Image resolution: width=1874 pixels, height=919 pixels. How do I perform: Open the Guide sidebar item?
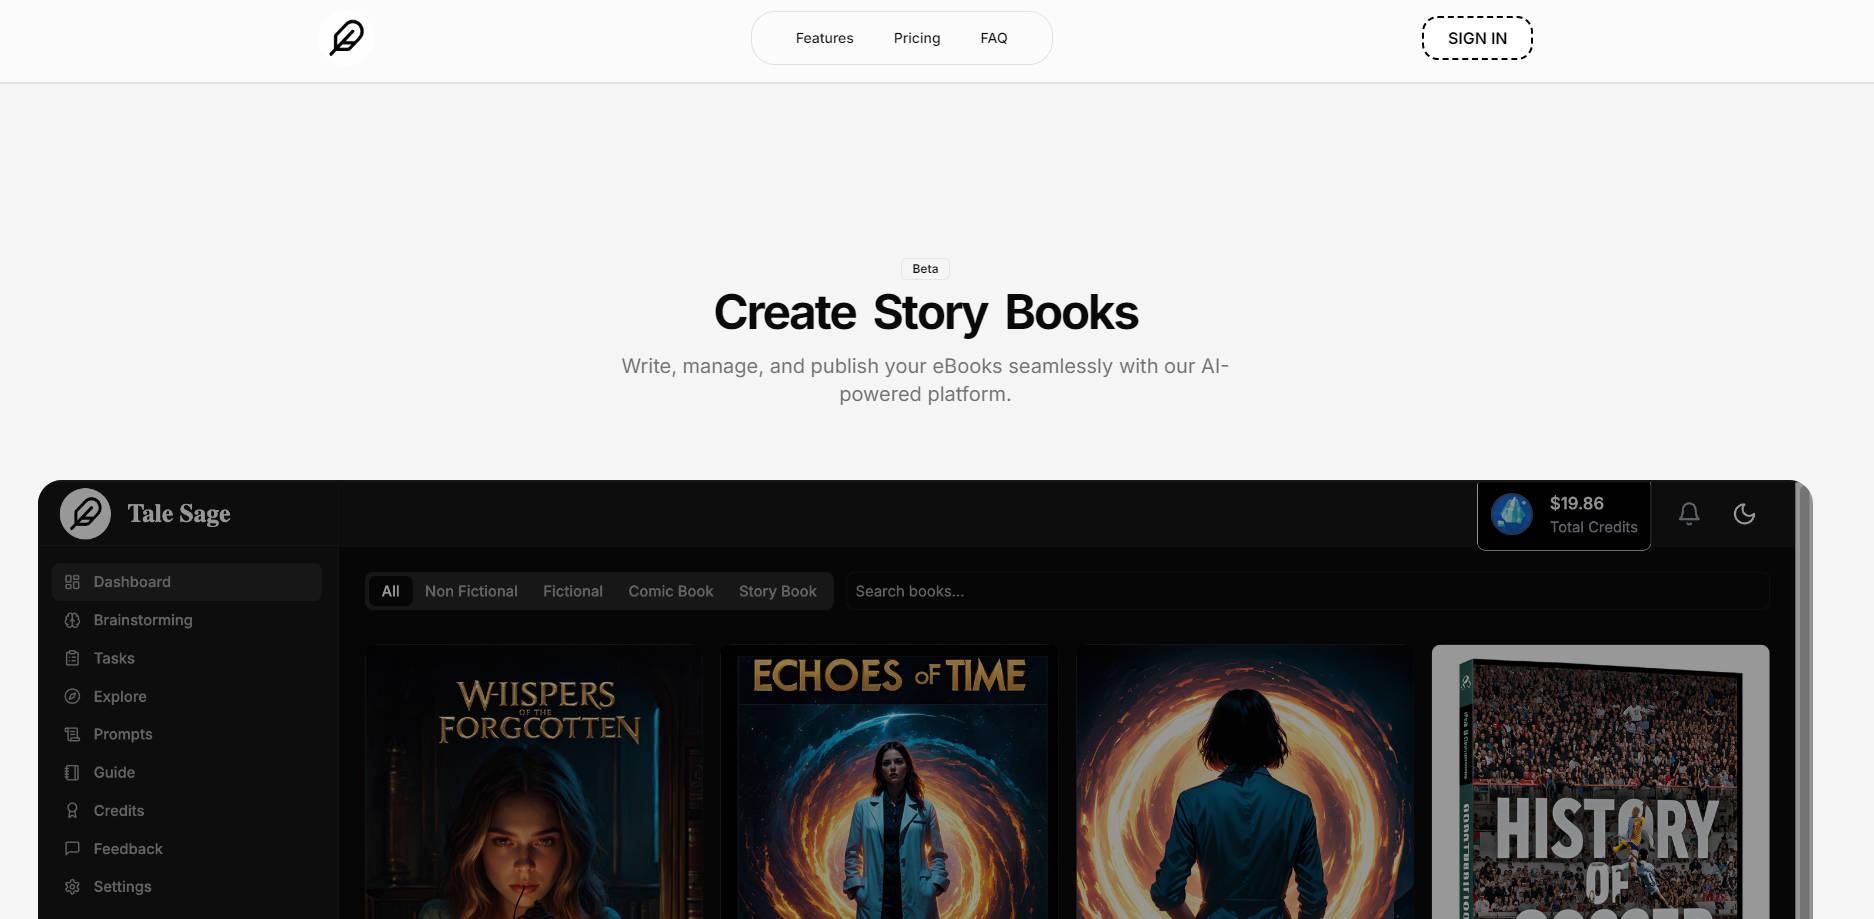coord(113,772)
